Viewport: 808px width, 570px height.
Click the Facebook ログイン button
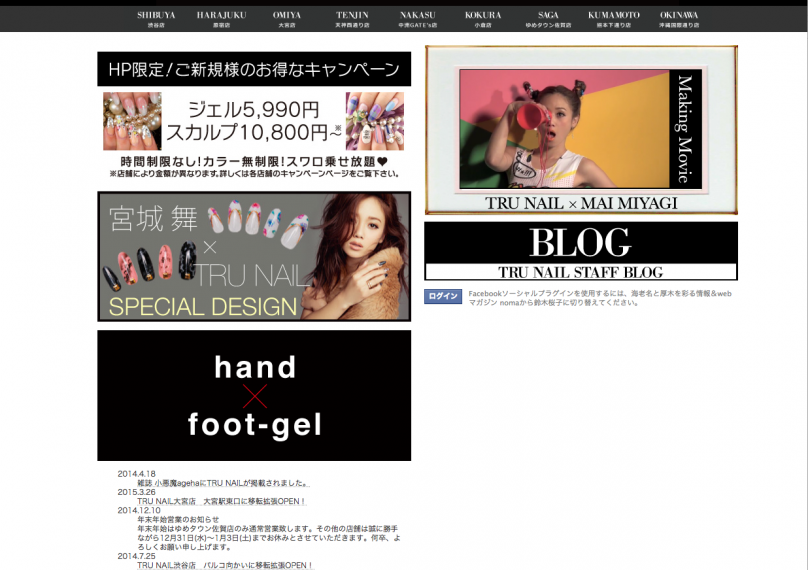[x=443, y=296]
